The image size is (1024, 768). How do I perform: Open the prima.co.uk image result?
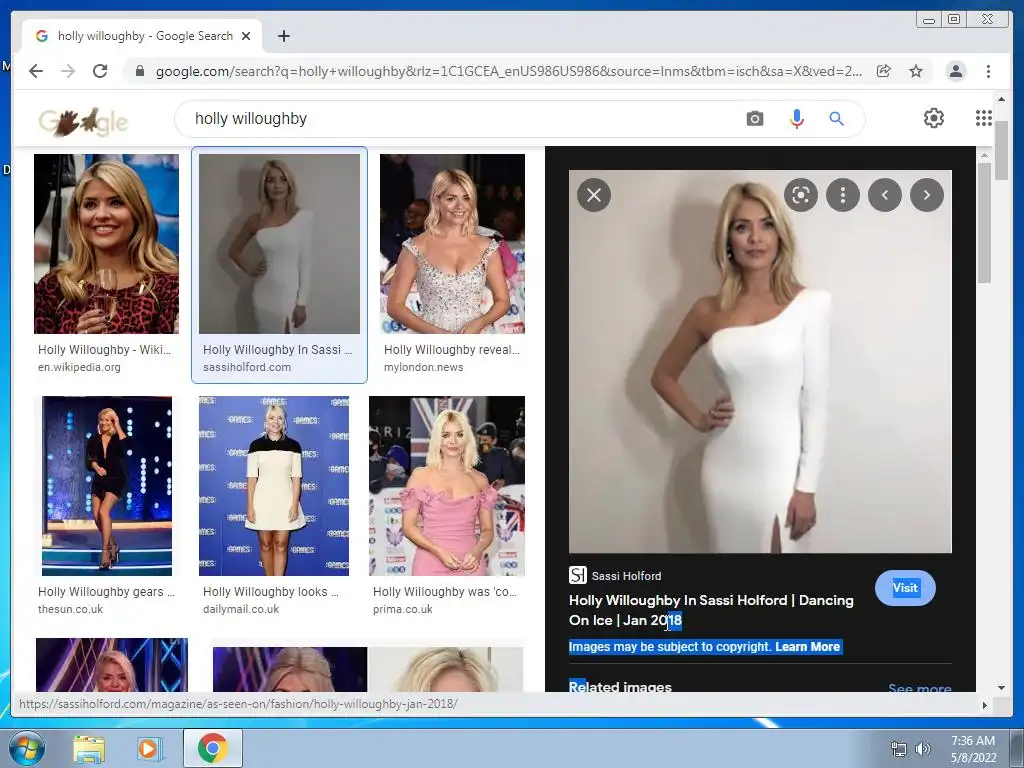pos(447,486)
